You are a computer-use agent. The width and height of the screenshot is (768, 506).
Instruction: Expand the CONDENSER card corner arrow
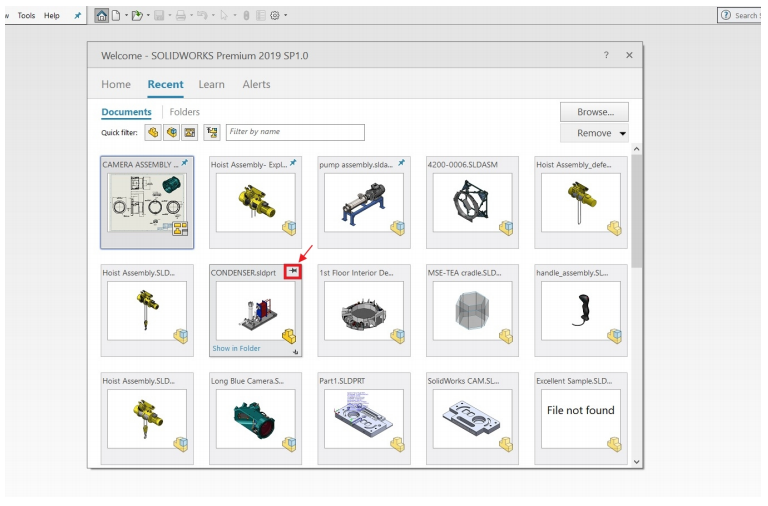coord(296,352)
